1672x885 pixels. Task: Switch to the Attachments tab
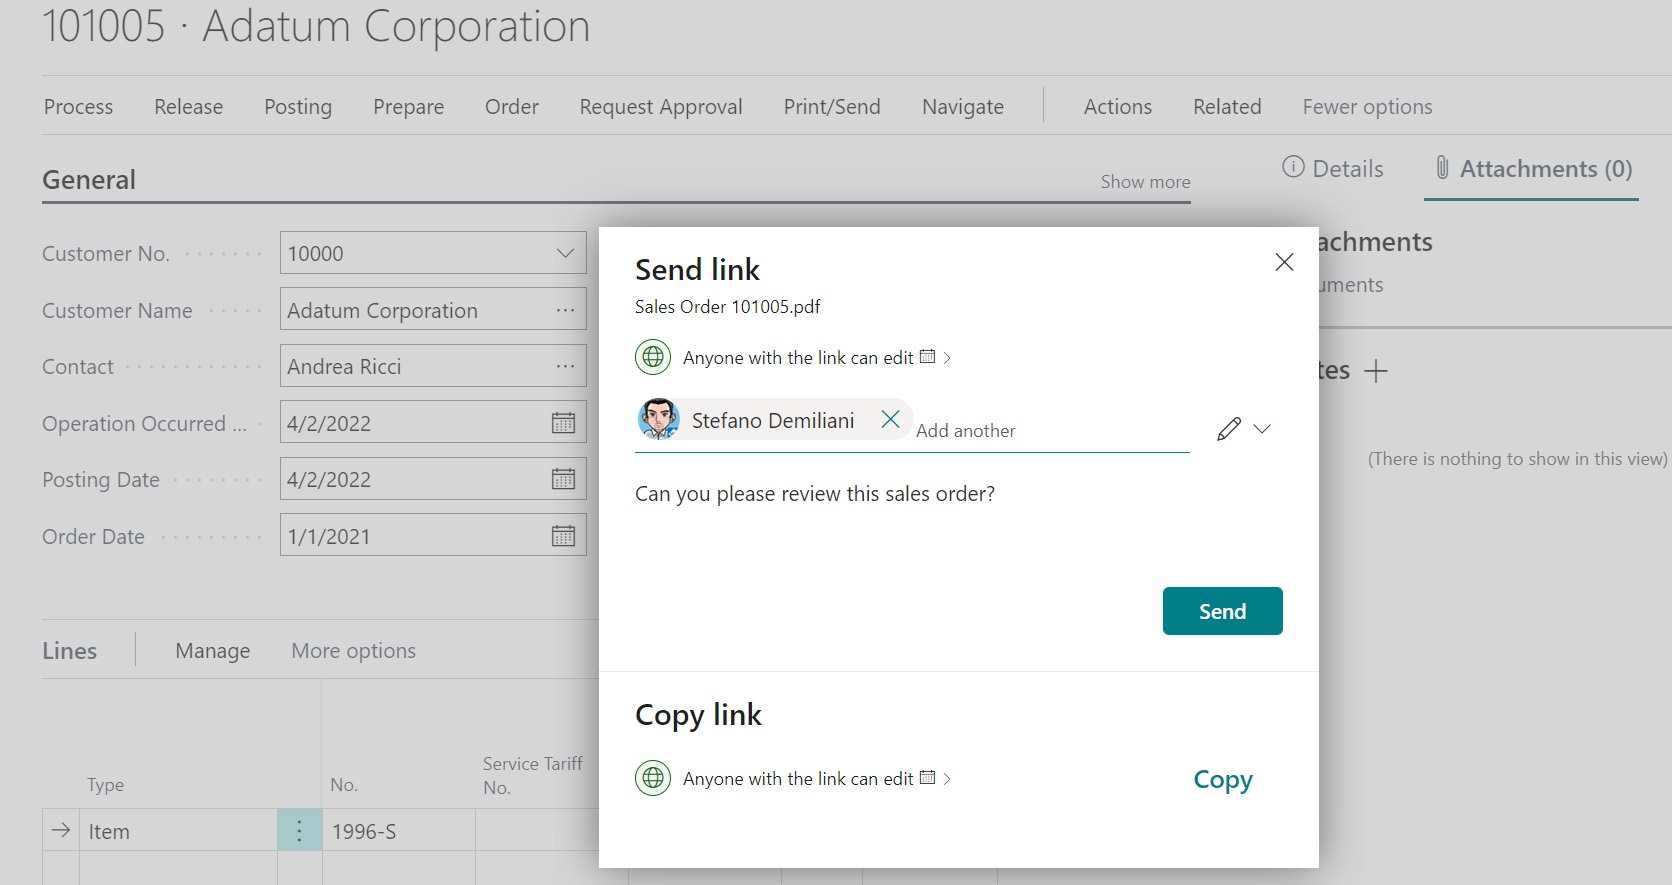(1533, 169)
